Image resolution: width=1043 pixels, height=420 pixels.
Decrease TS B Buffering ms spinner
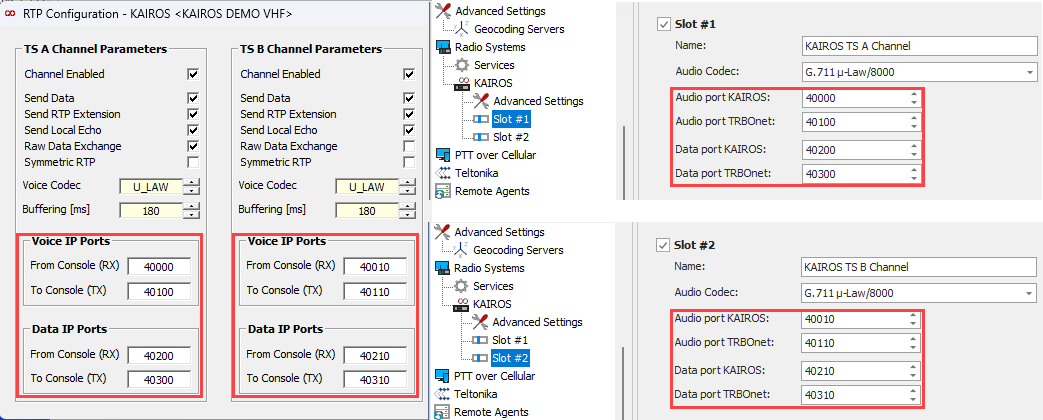[409, 215]
